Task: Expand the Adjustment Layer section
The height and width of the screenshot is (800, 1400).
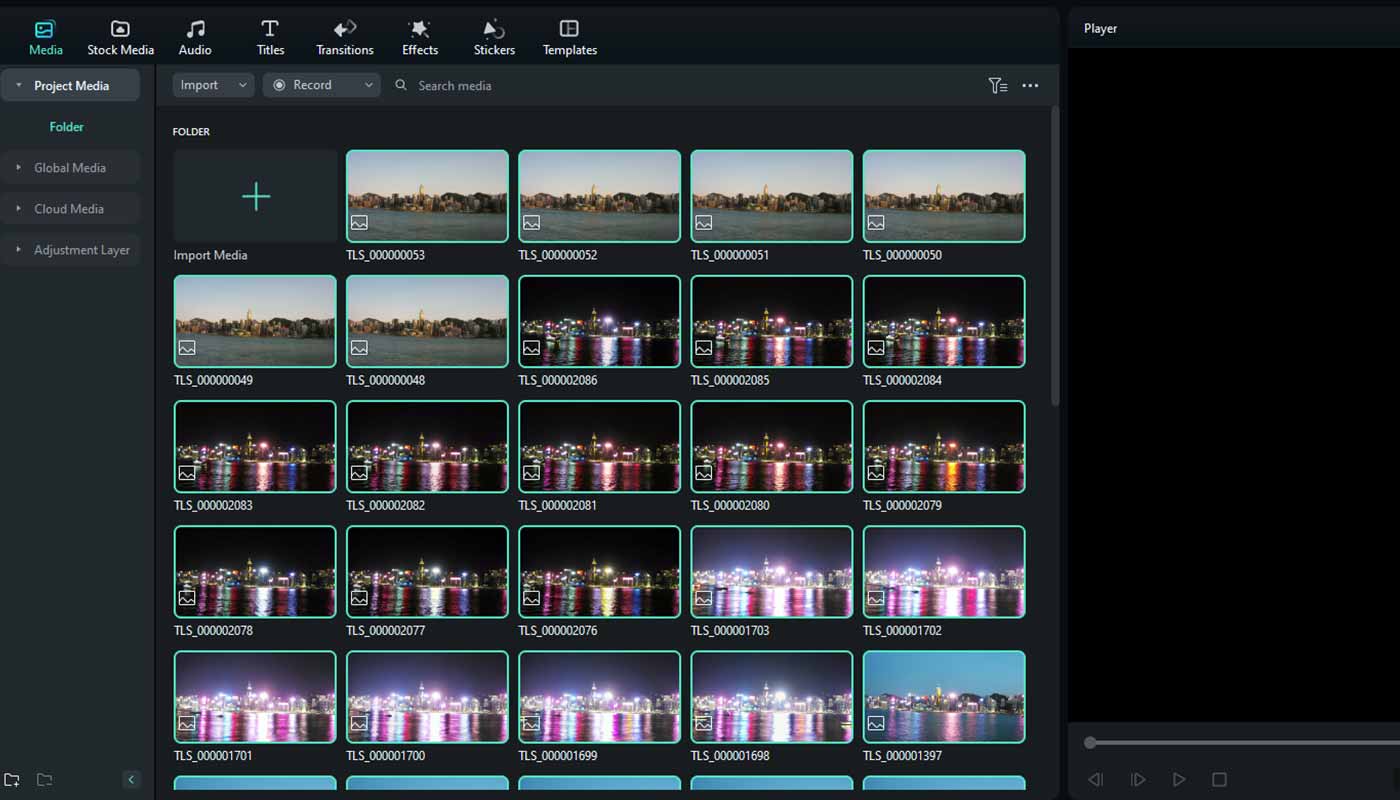Action: point(18,250)
